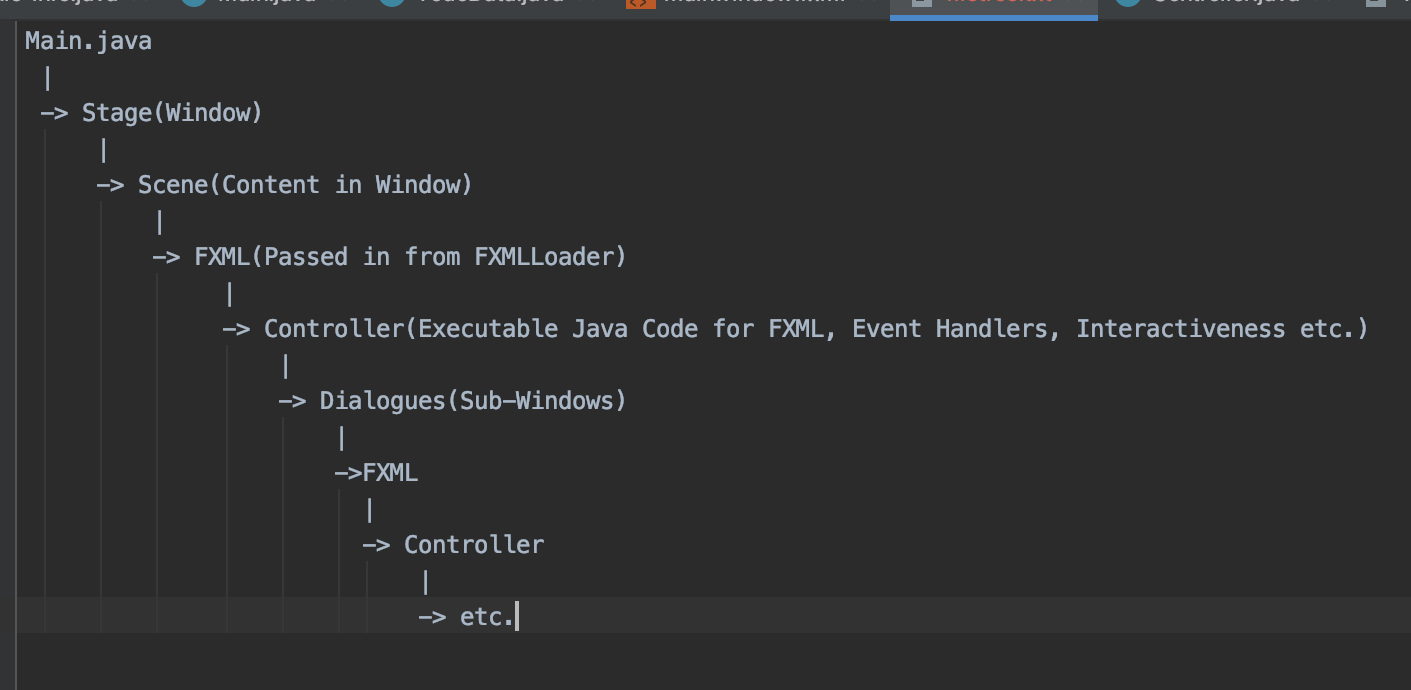Click the Stage(Window) line in editor
Image resolution: width=1411 pixels, height=690 pixels.
click(x=151, y=113)
